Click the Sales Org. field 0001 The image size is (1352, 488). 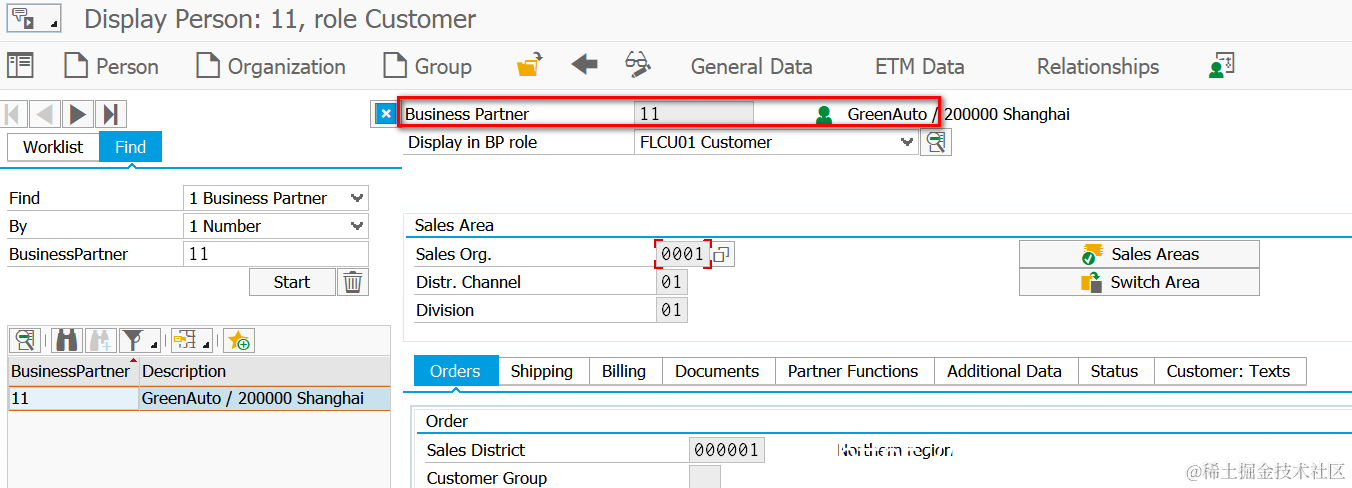[682, 254]
